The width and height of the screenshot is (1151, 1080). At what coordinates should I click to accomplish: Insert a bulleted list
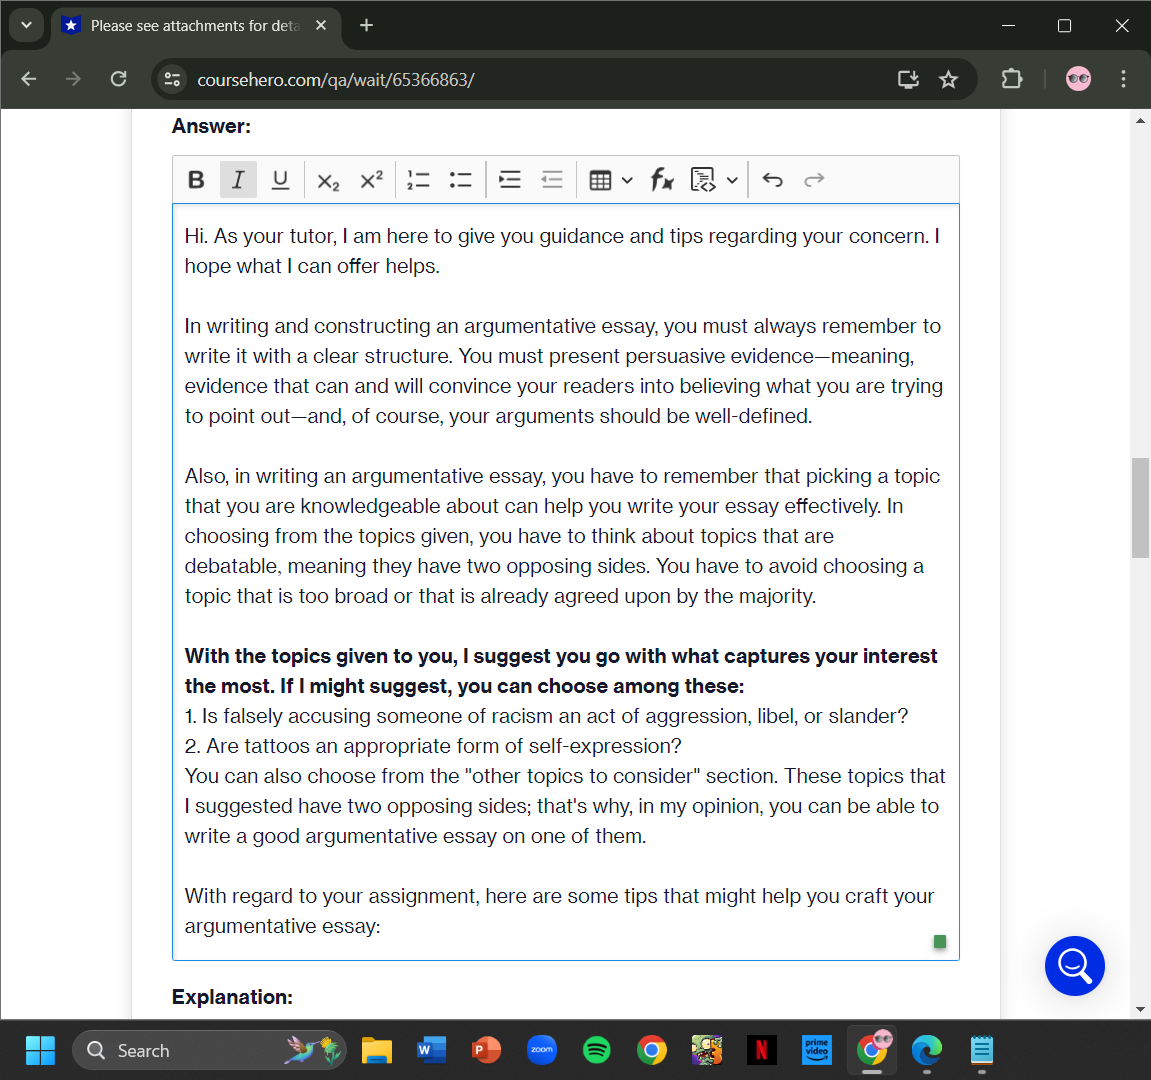460,179
